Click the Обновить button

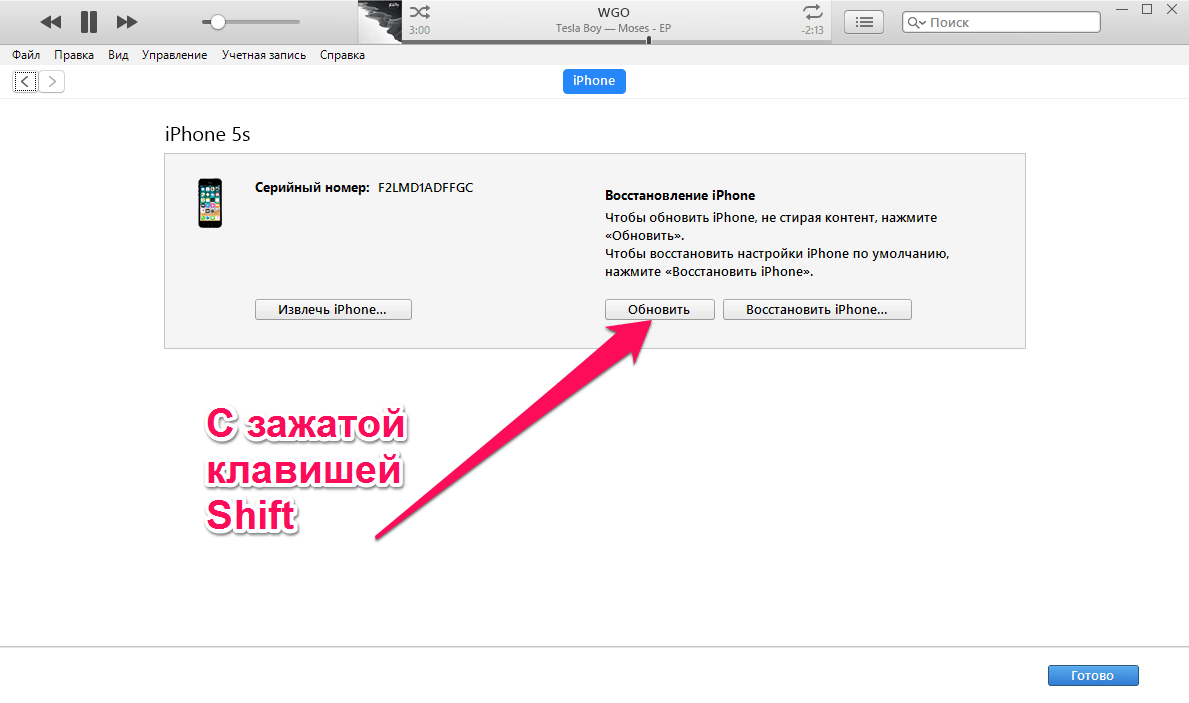coord(659,310)
